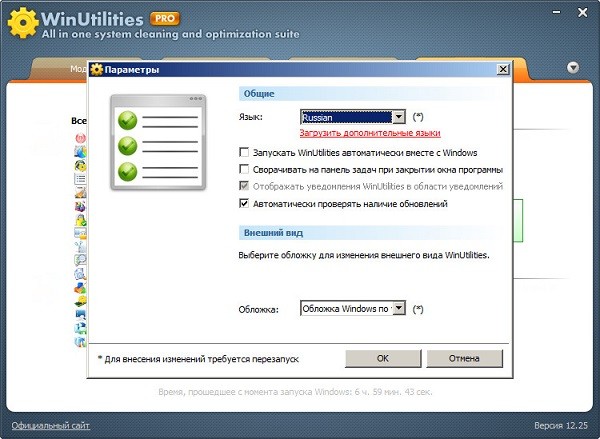Close the Параметры dialog with the X
This screenshot has width=600, height=439.
[x=503, y=70]
